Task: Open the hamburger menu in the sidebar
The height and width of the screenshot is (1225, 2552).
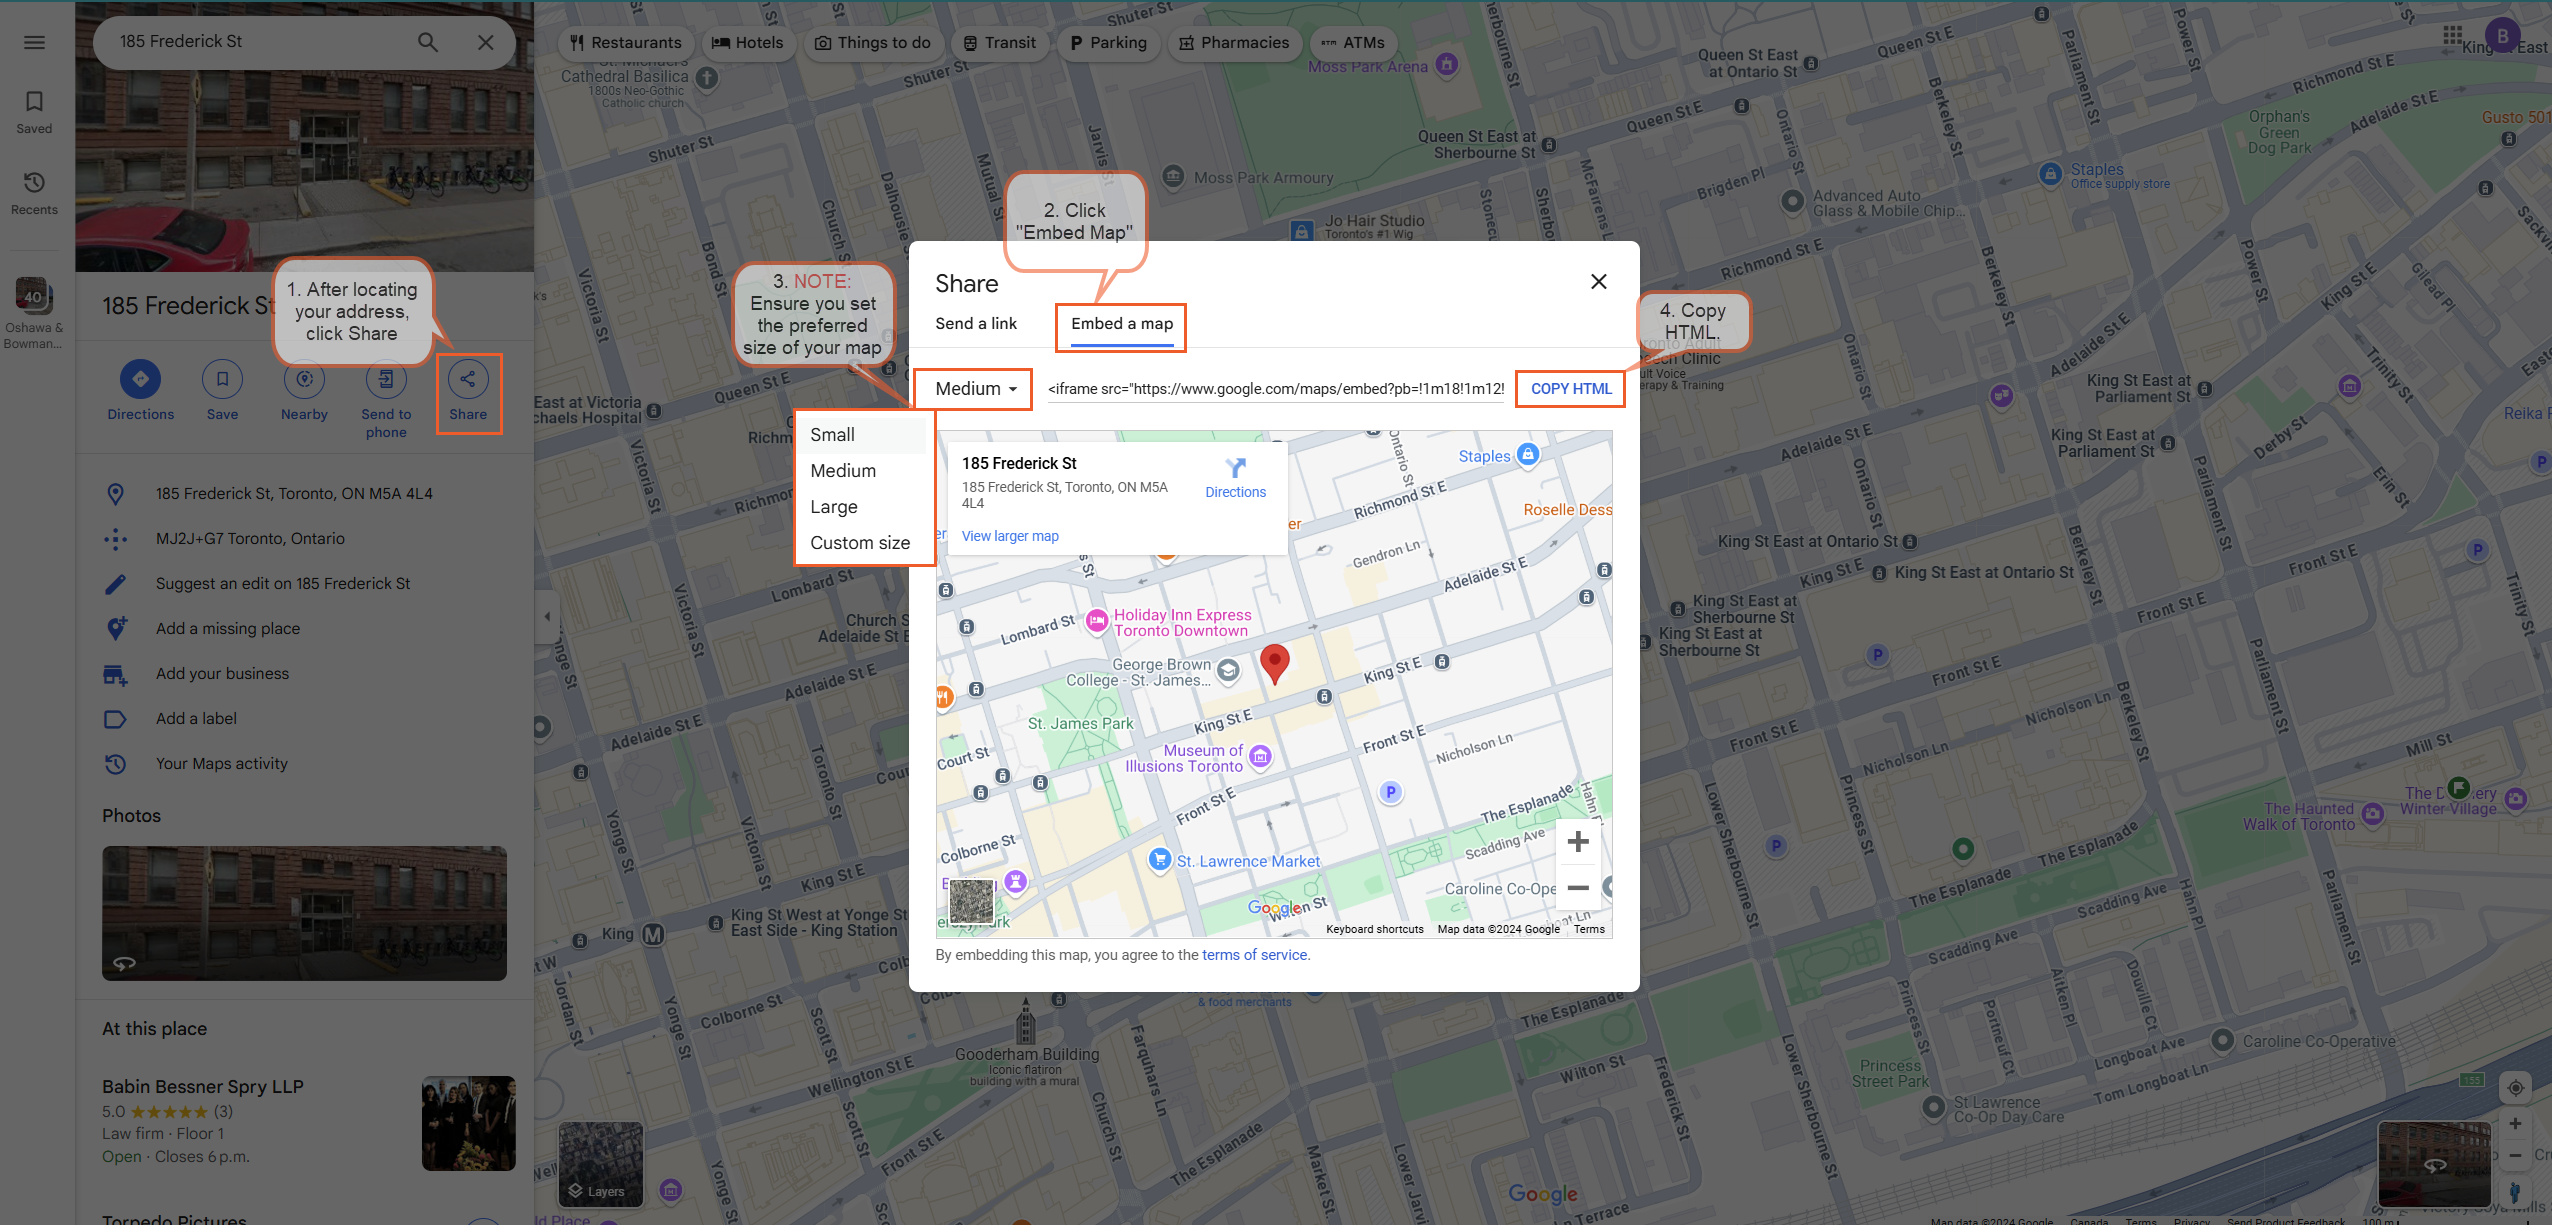Action: click(34, 42)
